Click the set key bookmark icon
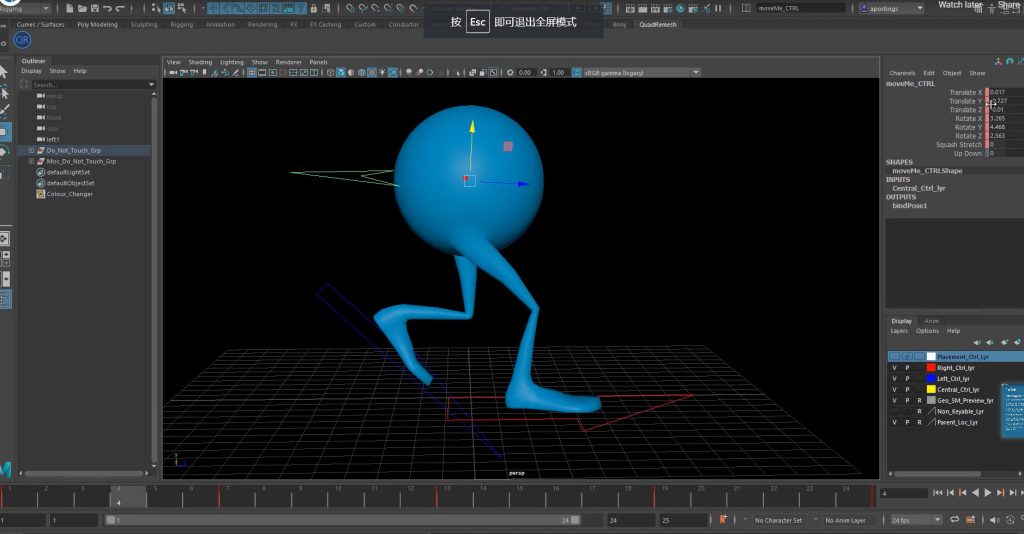The height and width of the screenshot is (534, 1024). pyautogui.click(x=722, y=520)
